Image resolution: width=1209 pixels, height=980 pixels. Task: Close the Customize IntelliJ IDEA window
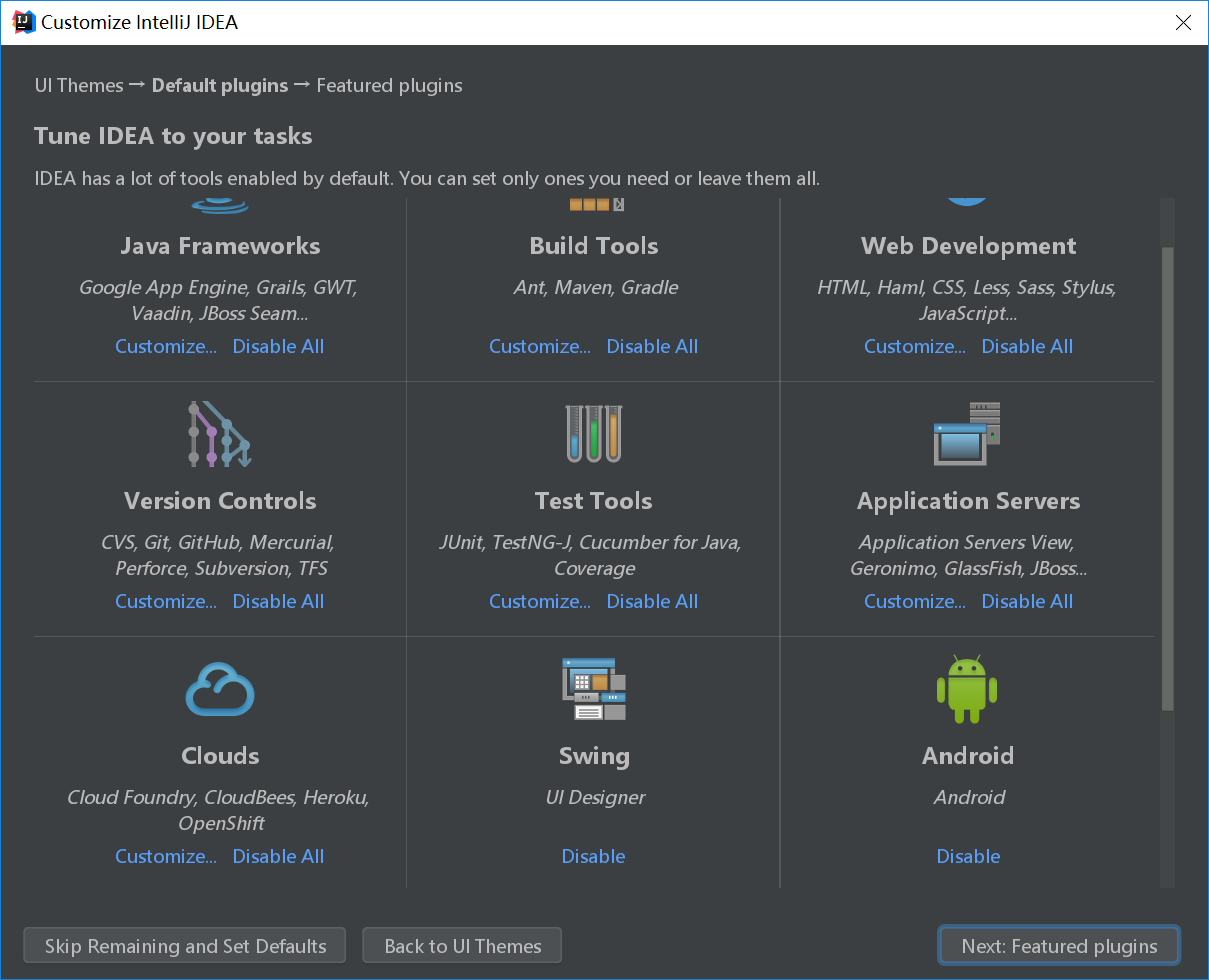[1183, 22]
